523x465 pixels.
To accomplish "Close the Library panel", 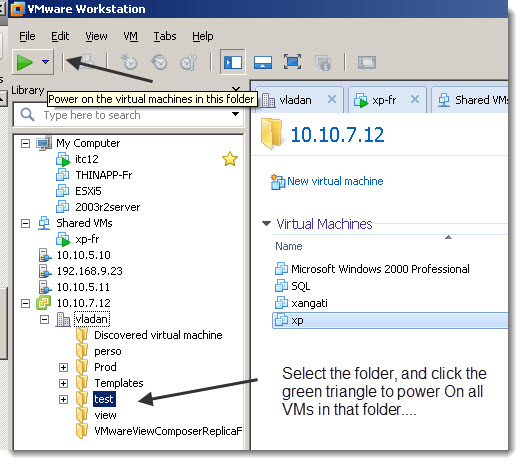I will coord(236,89).
